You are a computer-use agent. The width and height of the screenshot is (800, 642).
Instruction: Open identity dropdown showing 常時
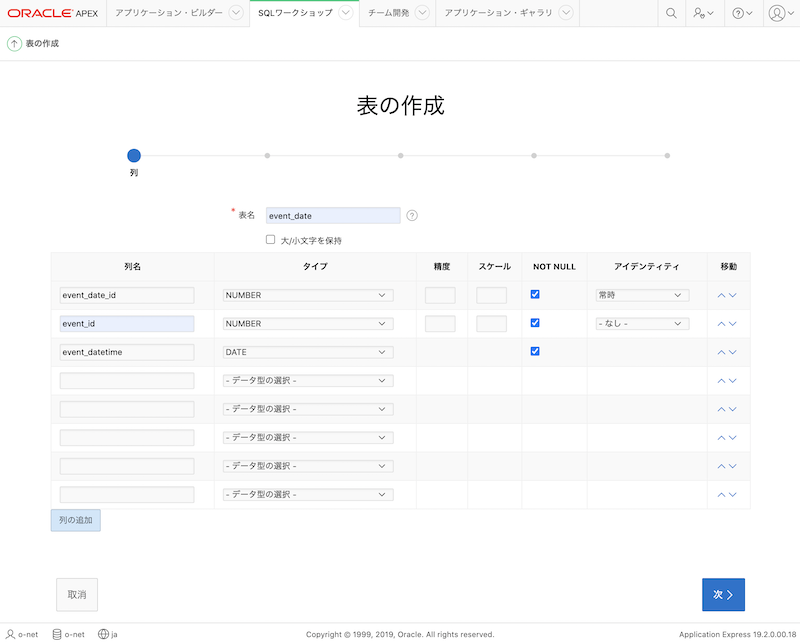point(642,295)
